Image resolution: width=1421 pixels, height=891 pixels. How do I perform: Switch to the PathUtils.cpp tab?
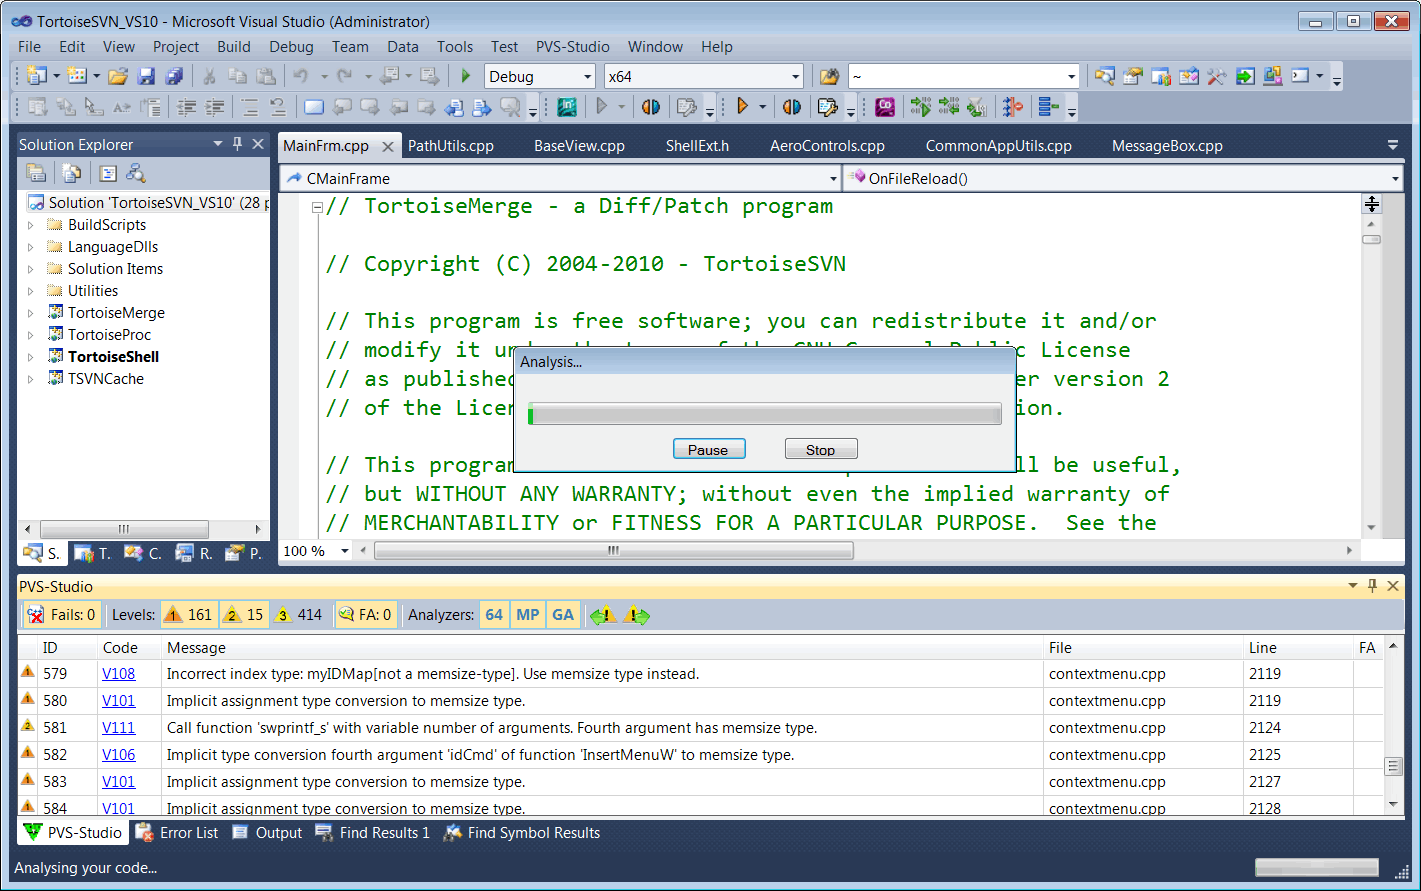click(x=451, y=145)
